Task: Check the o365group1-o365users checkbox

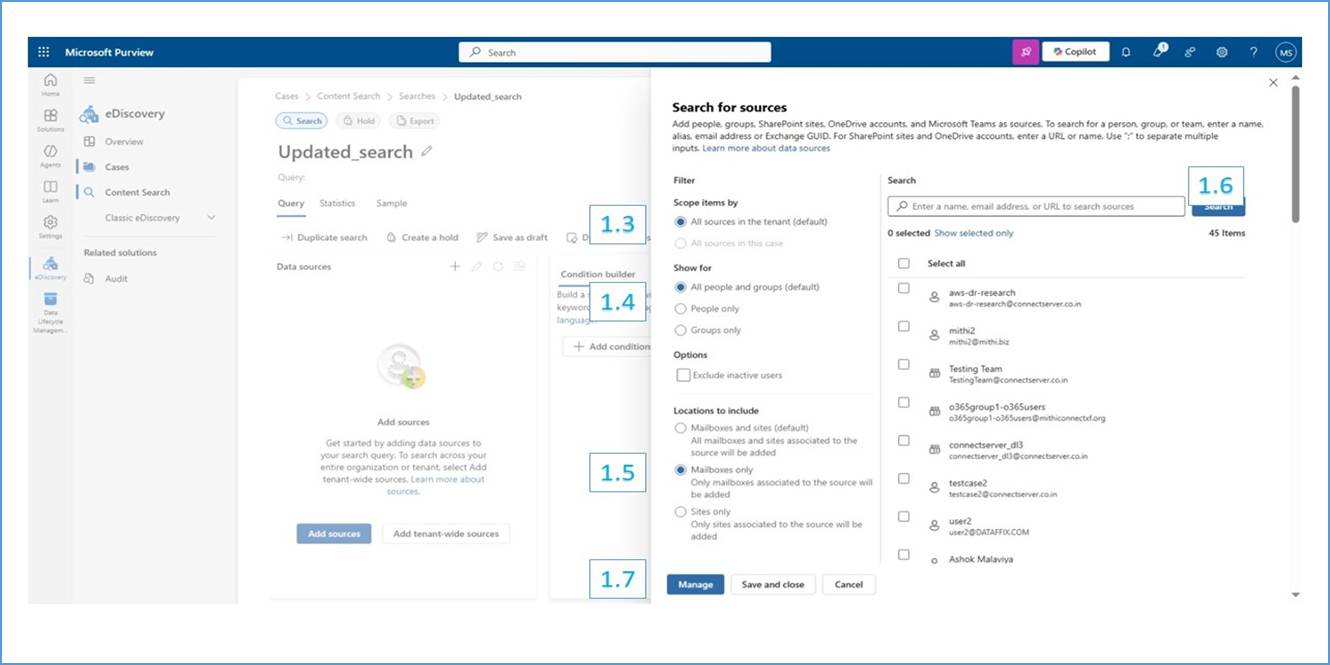Action: click(904, 402)
